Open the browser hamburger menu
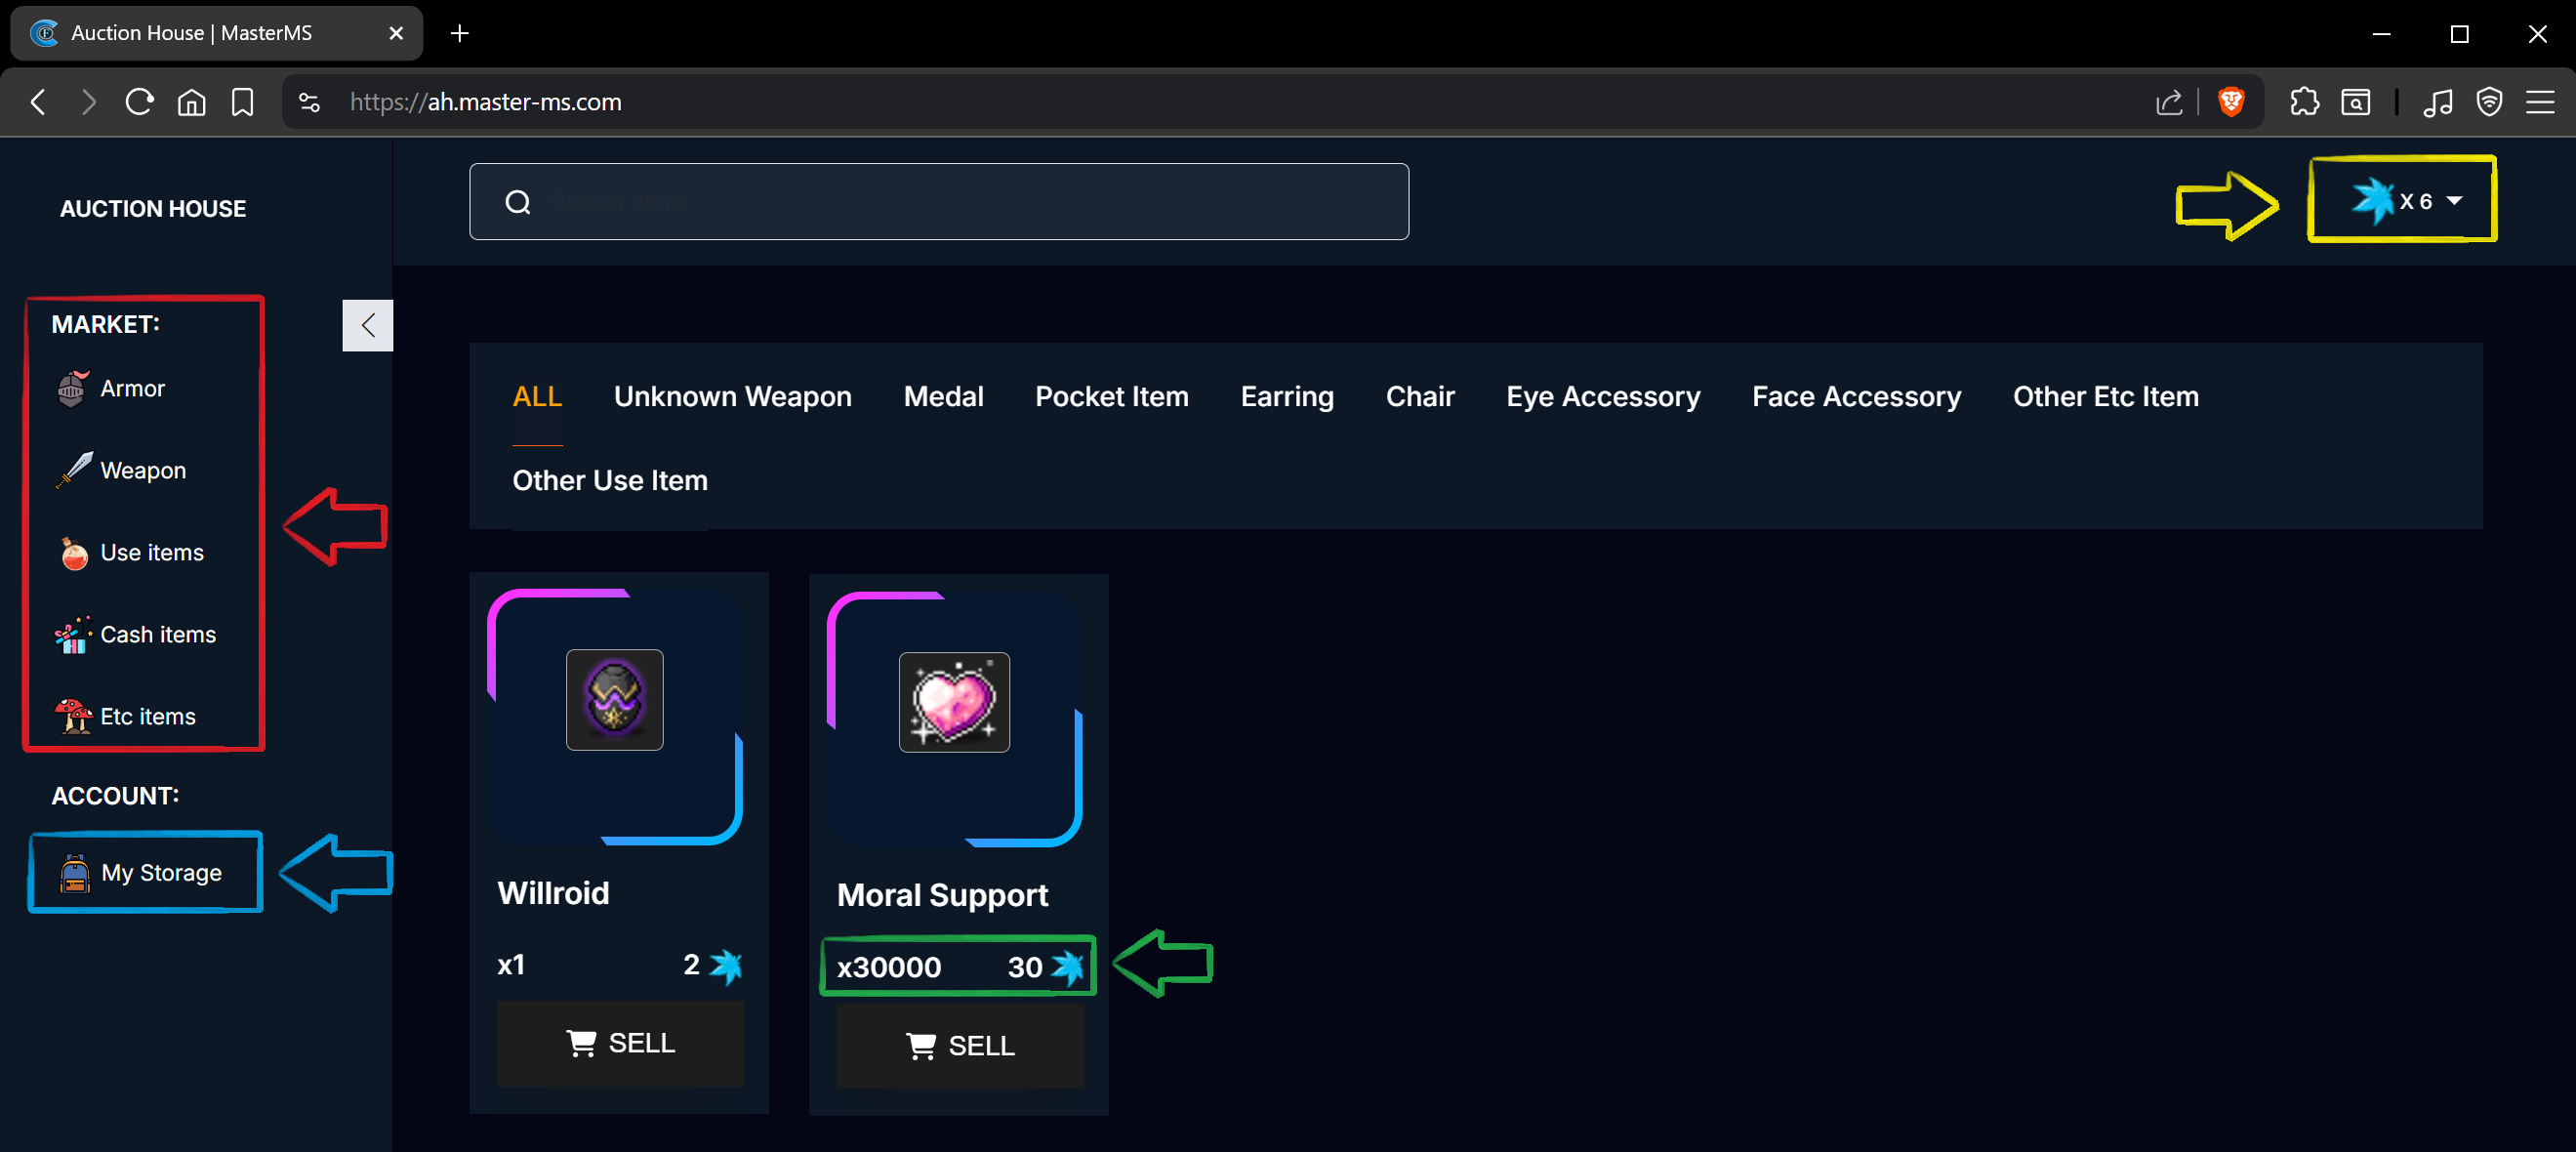Viewport: 2576px width, 1152px height. (x=2539, y=102)
